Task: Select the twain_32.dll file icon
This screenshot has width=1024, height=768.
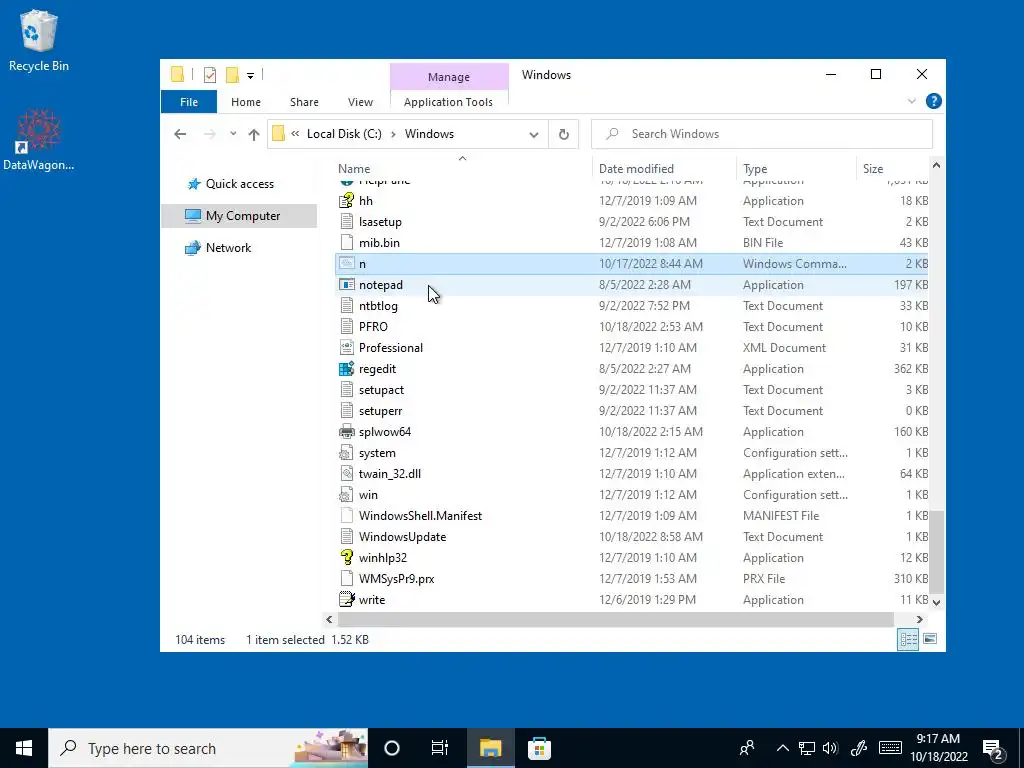Action: click(347, 473)
